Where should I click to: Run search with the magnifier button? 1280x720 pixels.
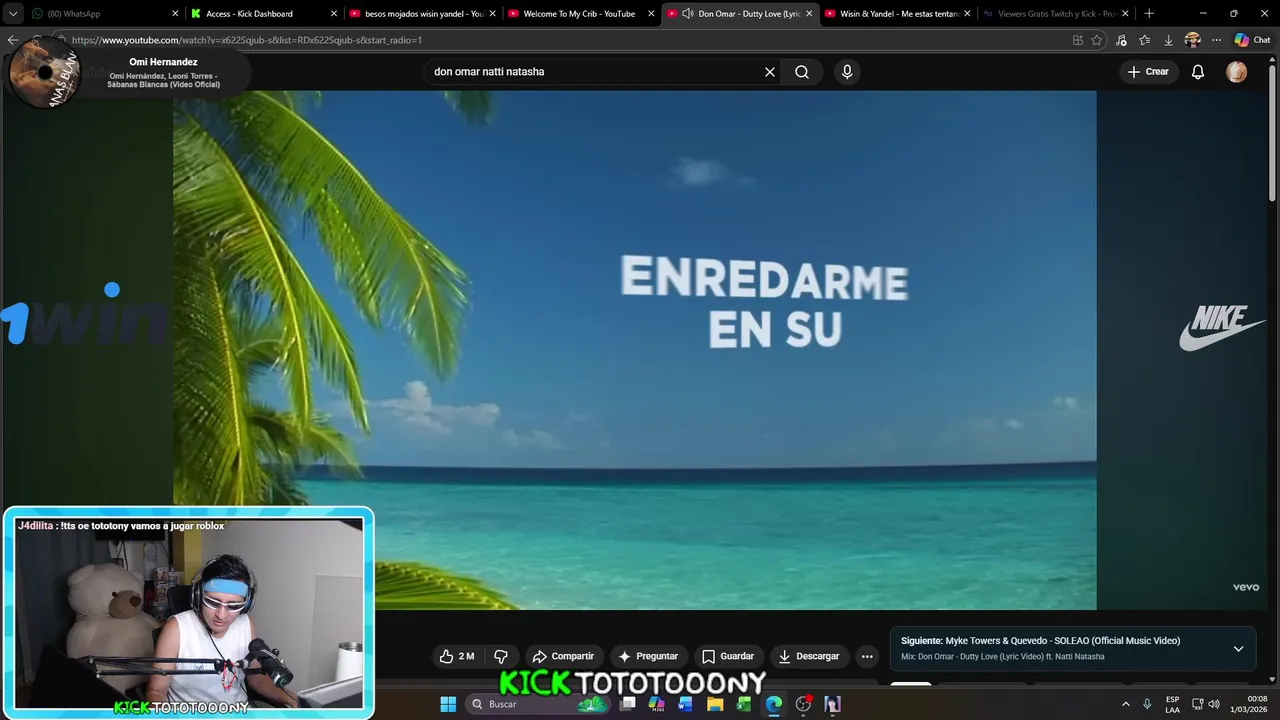coord(802,72)
